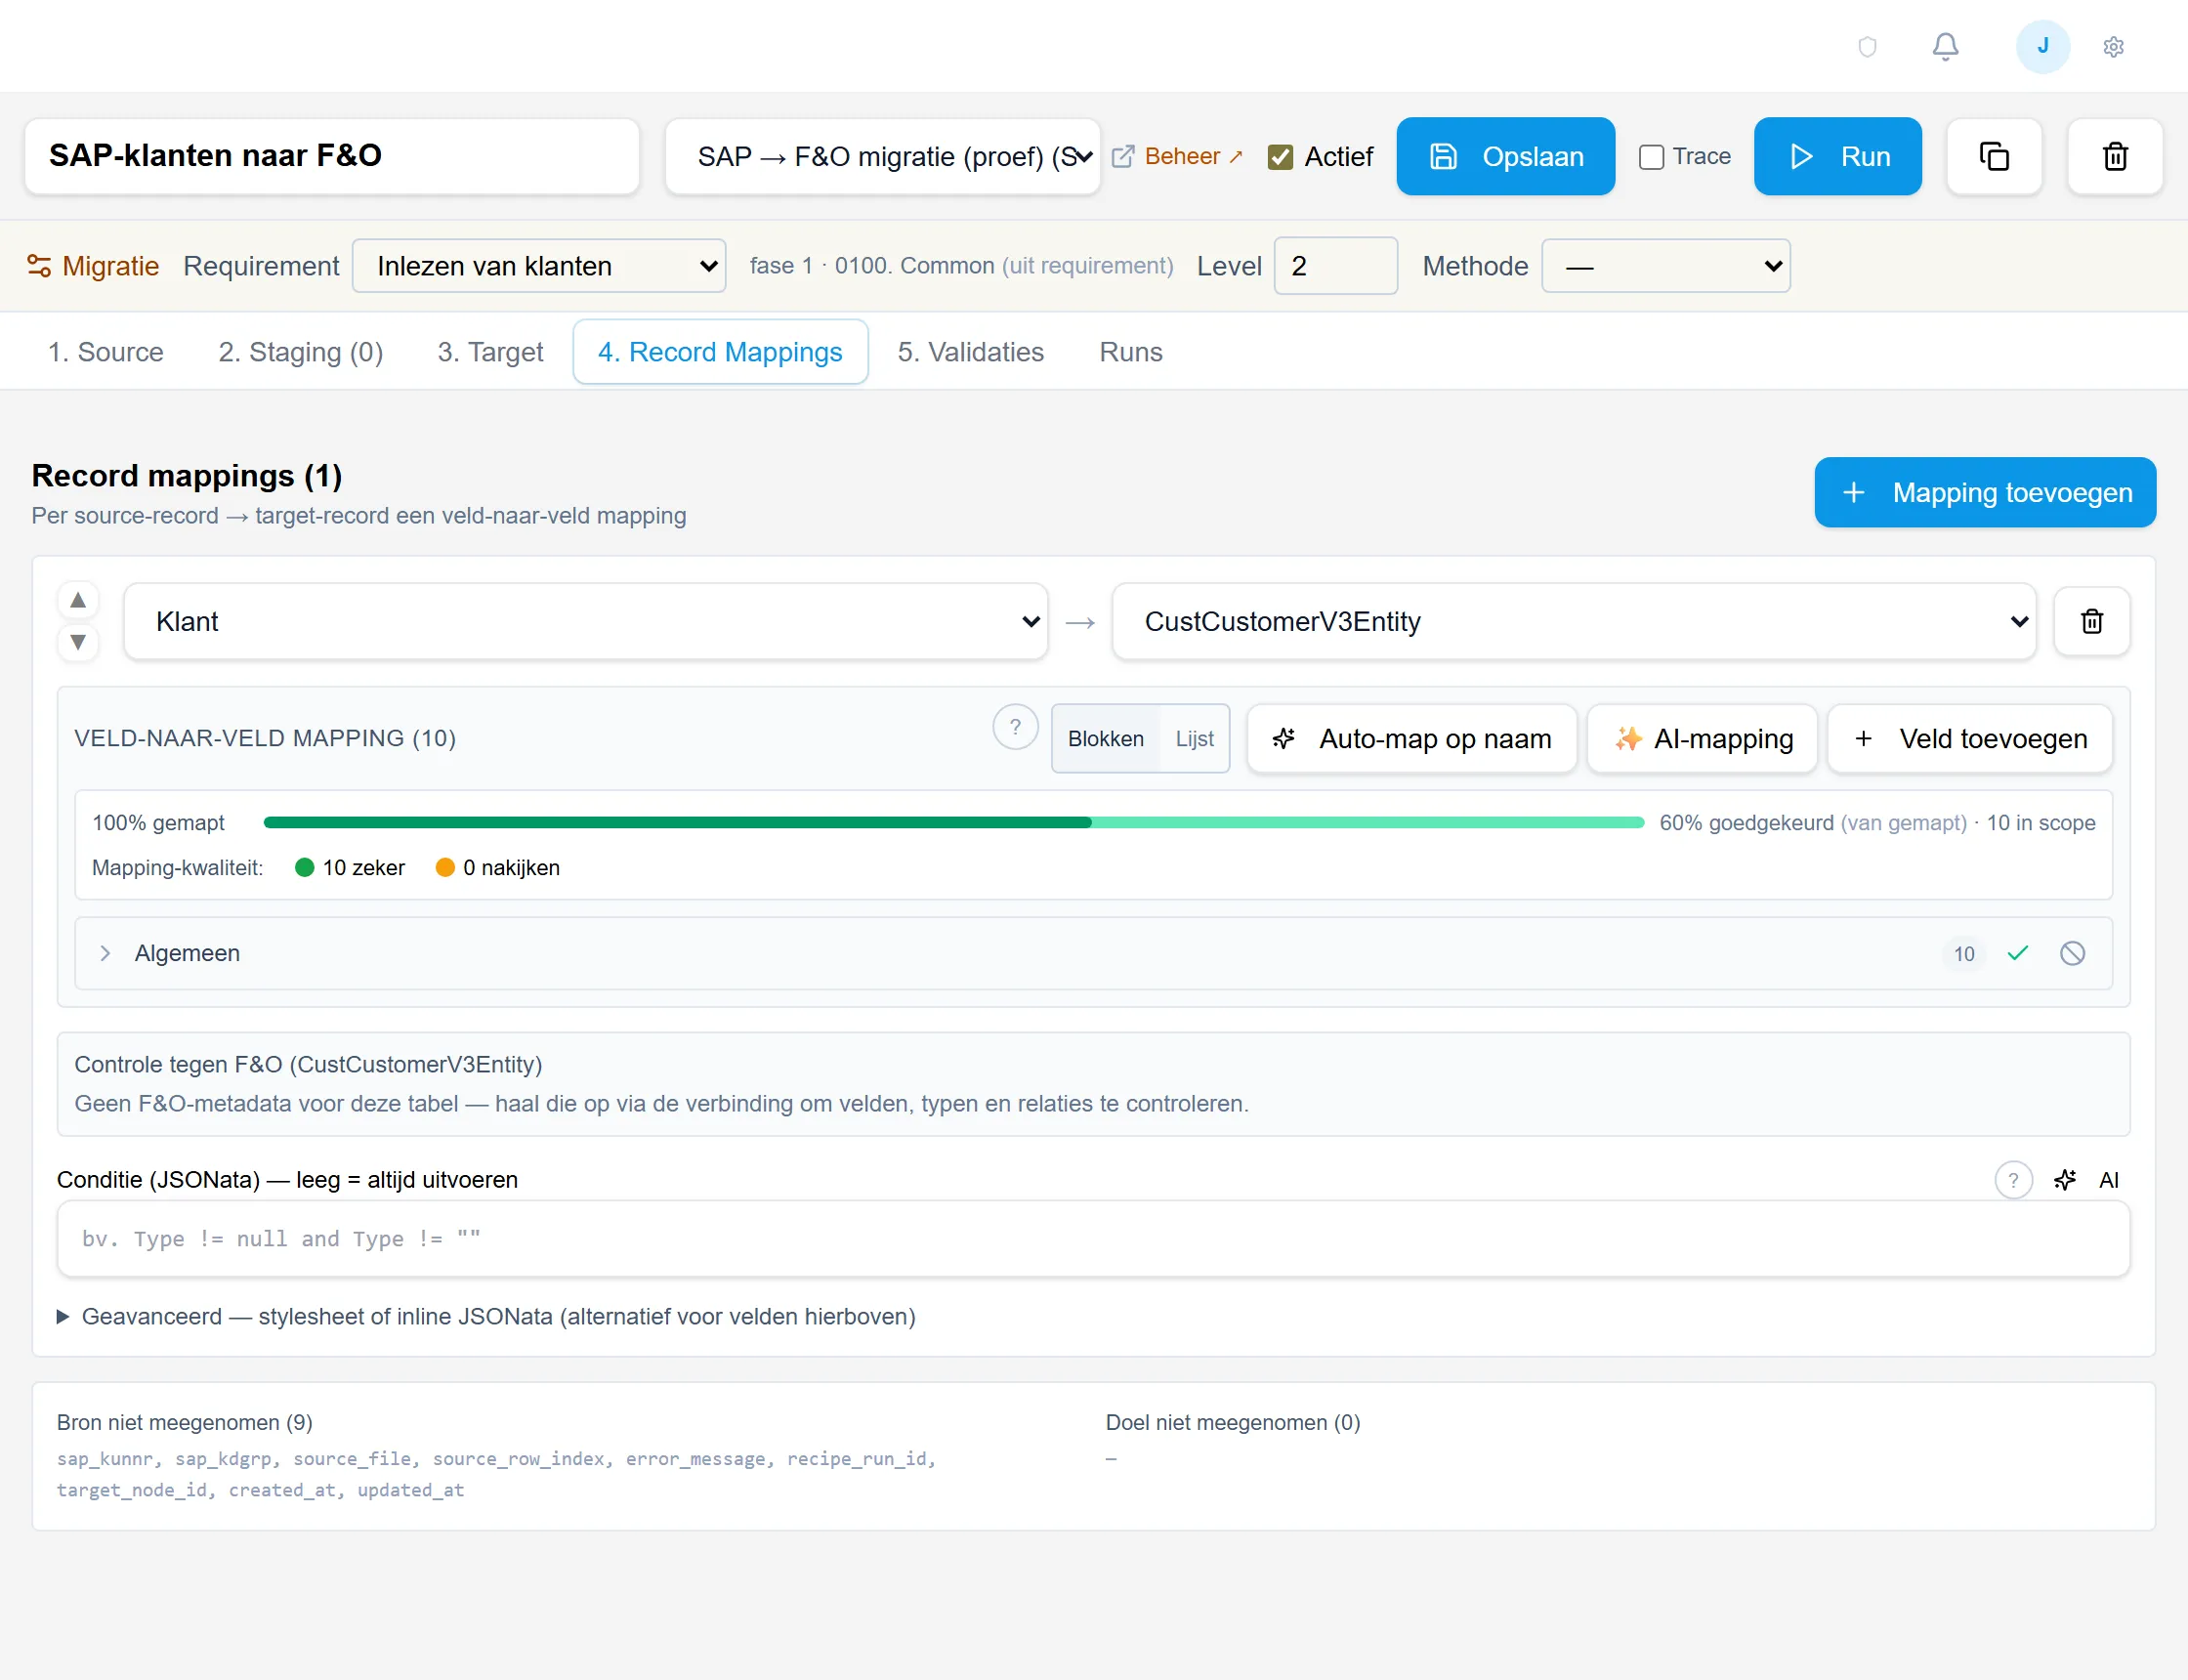Image resolution: width=2188 pixels, height=1680 pixels.
Task: Click the Migratie icon label
Action: 93,266
